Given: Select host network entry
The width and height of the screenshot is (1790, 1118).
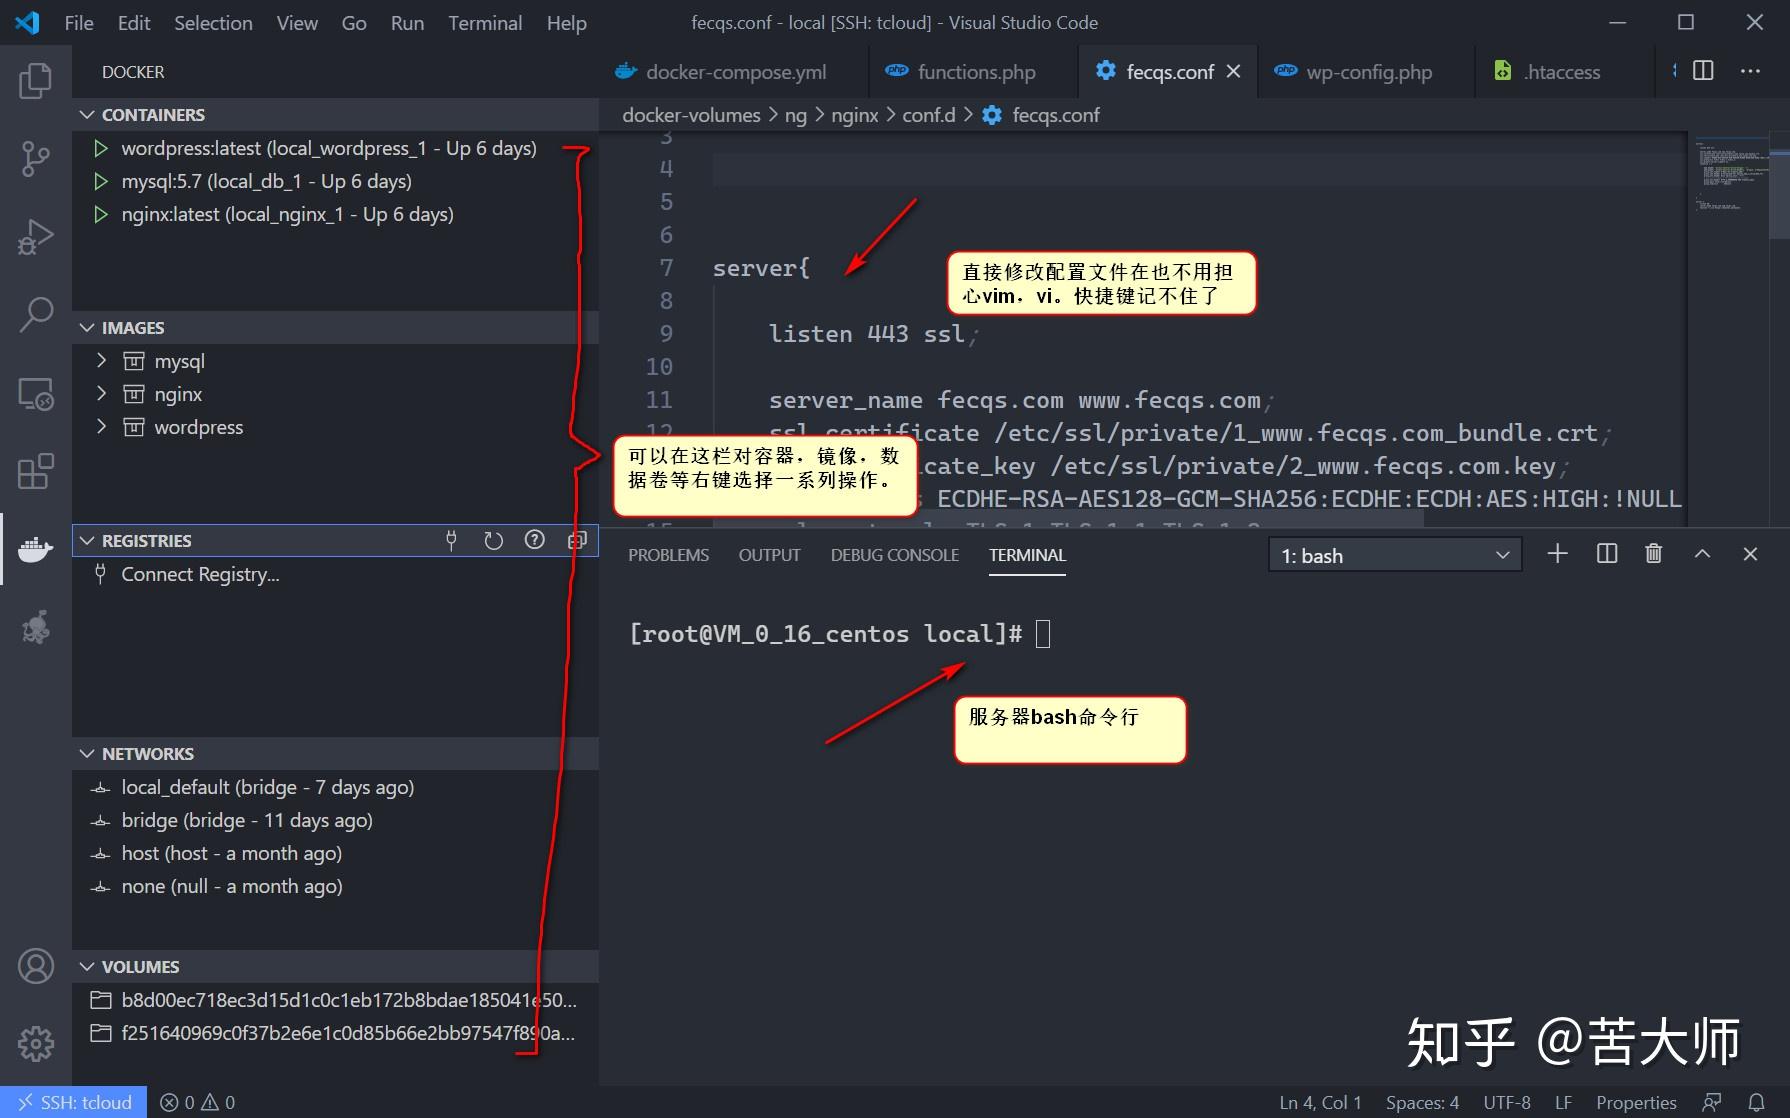Looking at the screenshot, I should [x=335, y=853].
